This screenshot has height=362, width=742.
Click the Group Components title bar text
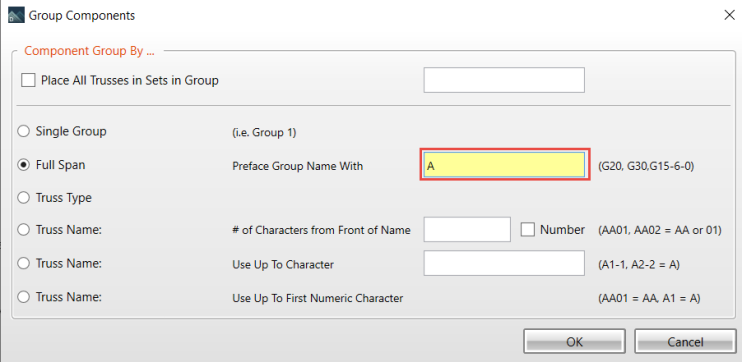click(82, 16)
